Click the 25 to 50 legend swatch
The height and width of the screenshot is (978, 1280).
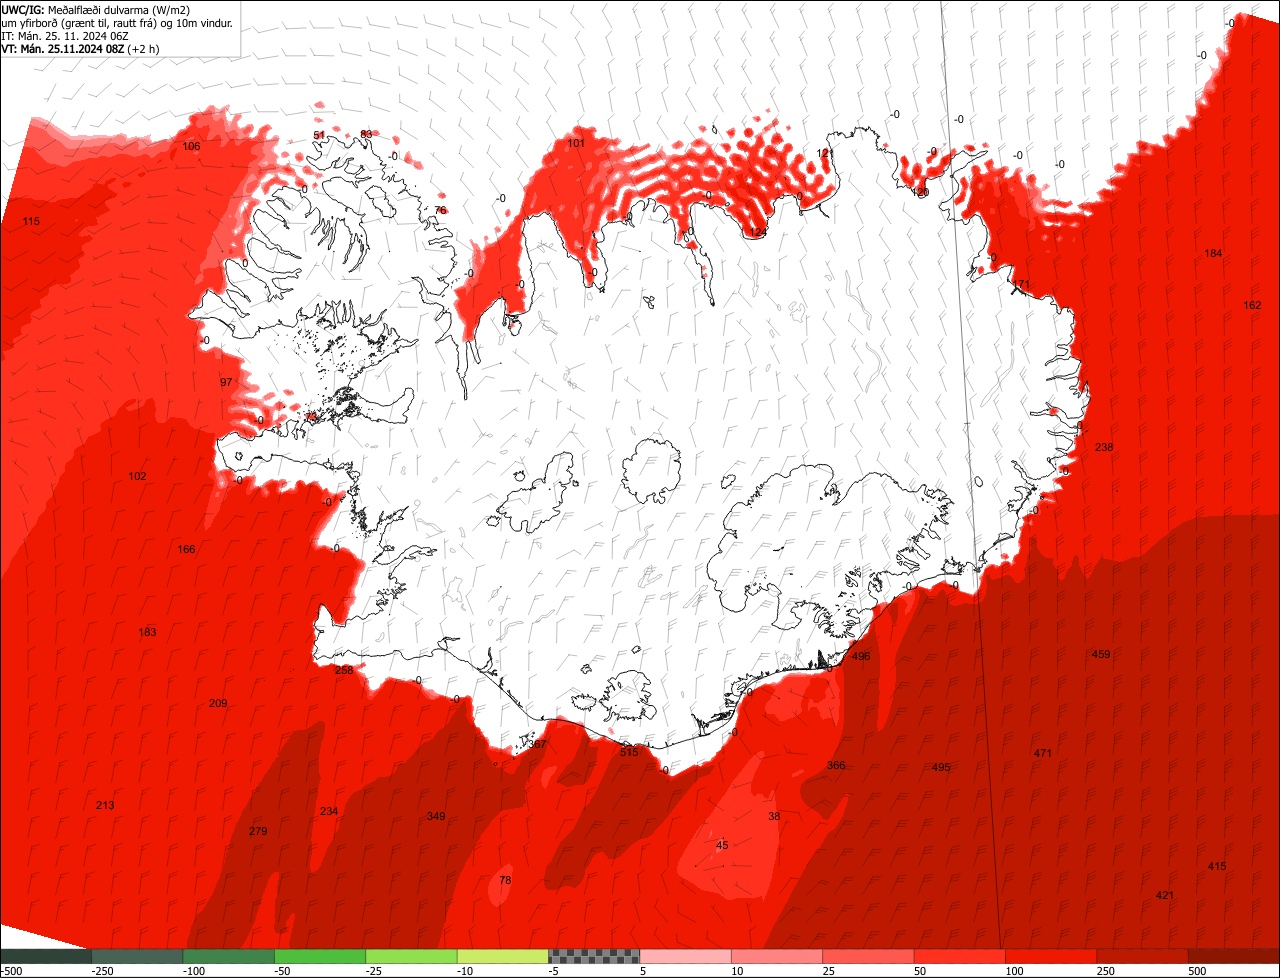click(868, 956)
